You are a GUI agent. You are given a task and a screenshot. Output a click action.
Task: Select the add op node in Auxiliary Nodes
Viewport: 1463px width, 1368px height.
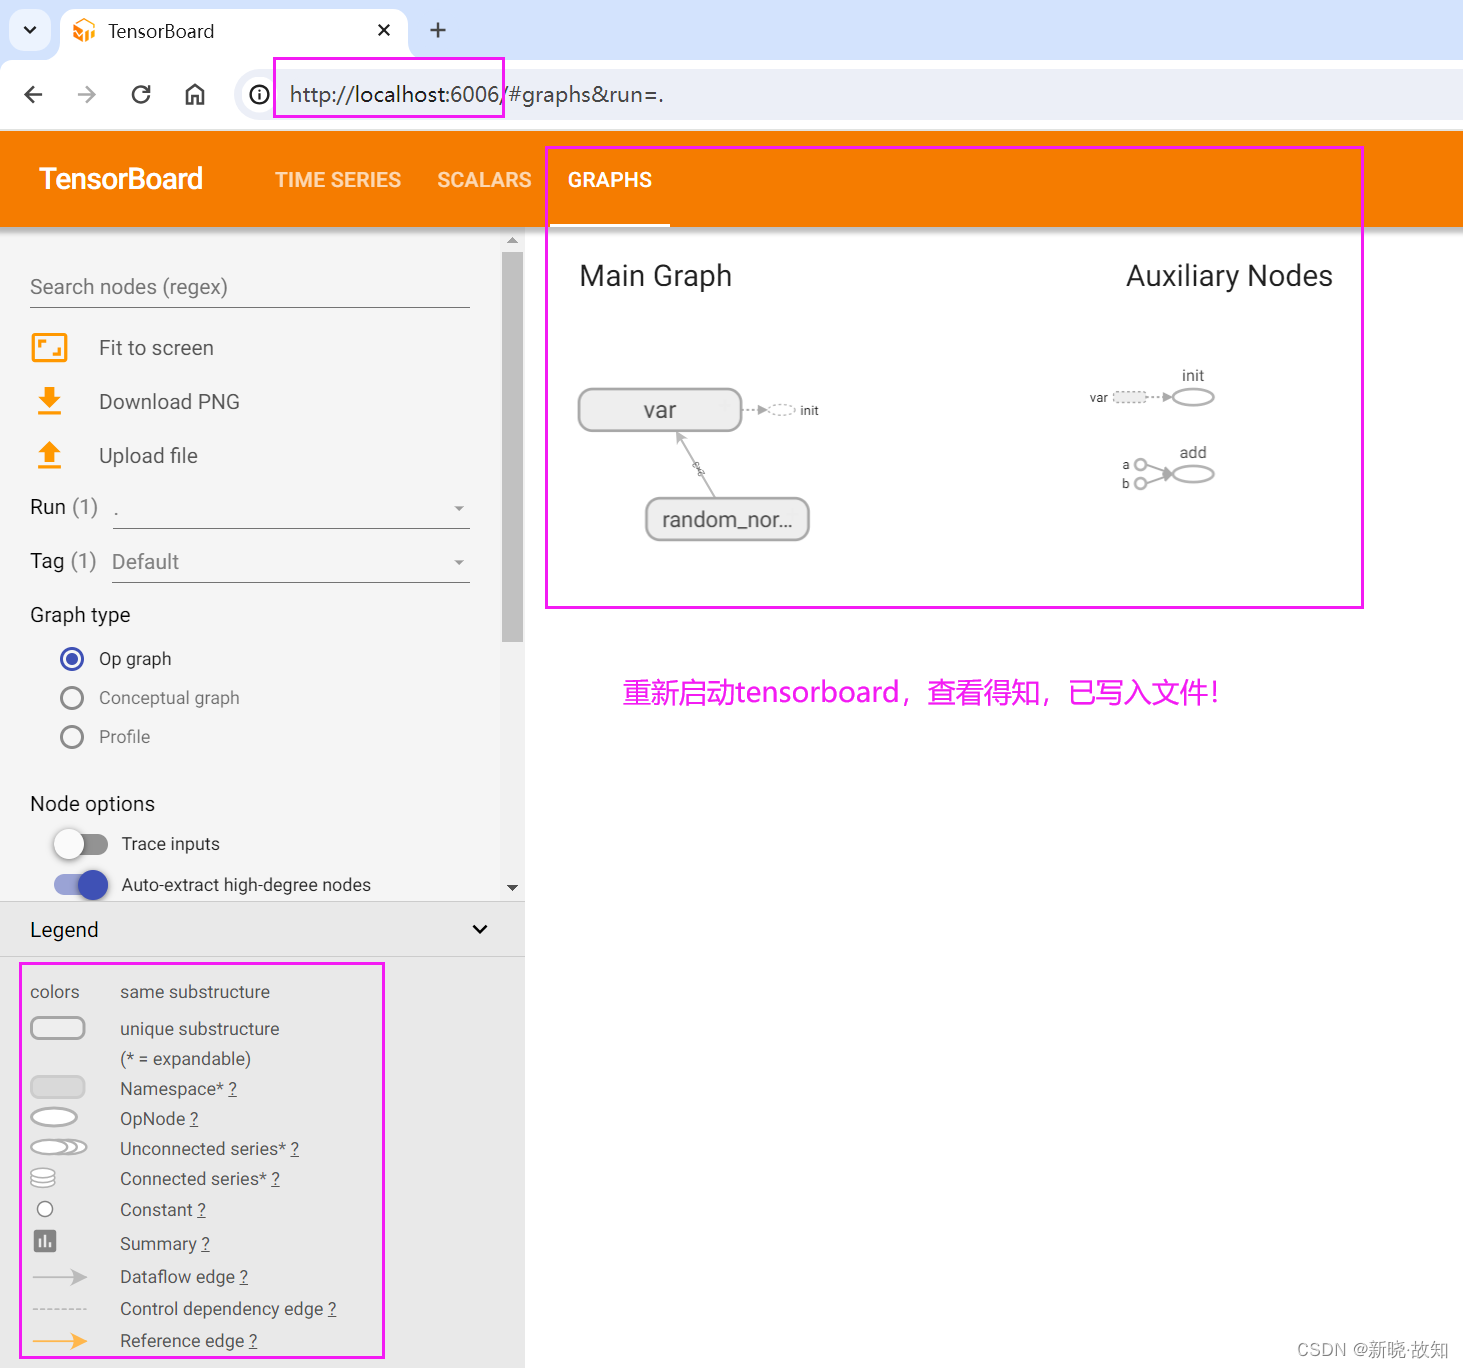pos(1193,474)
